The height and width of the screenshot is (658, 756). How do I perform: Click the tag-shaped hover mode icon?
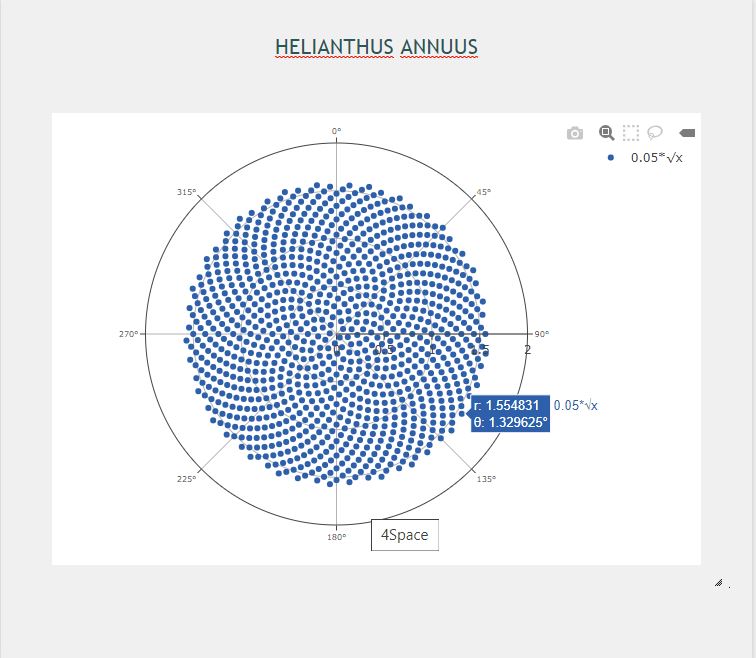pos(688,133)
